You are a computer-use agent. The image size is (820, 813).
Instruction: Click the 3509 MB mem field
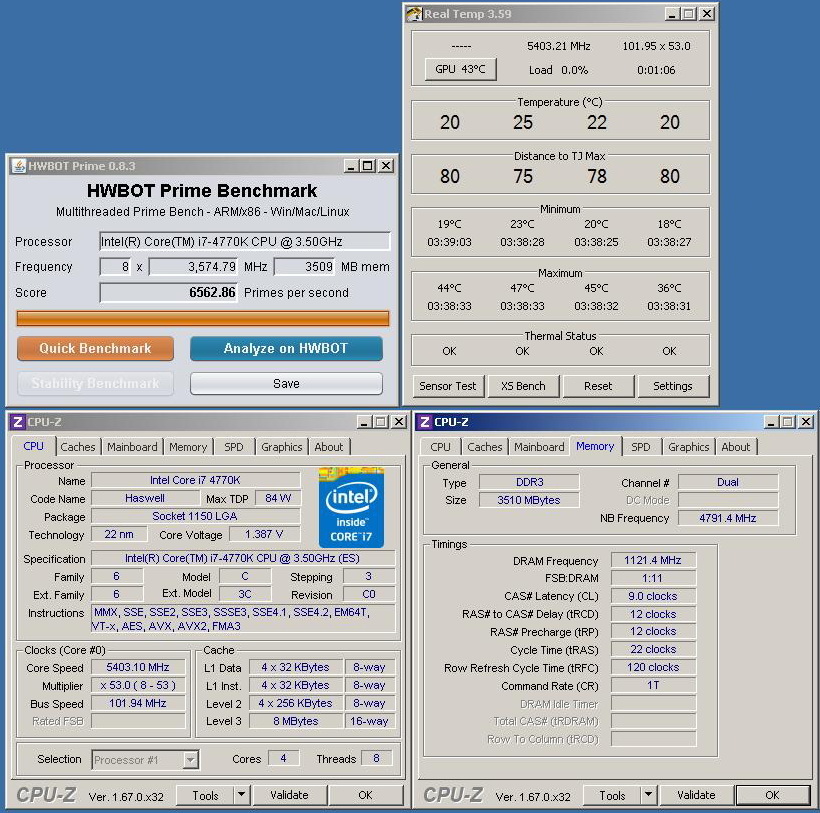tap(305, 267)
